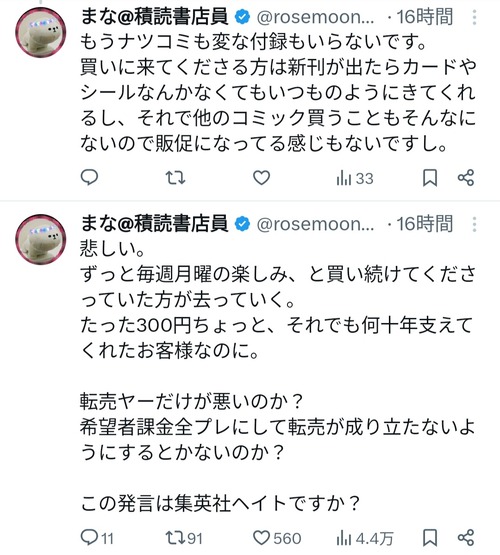Open まな@積読書店員 name on first tweet

click(x=154, y=17)
